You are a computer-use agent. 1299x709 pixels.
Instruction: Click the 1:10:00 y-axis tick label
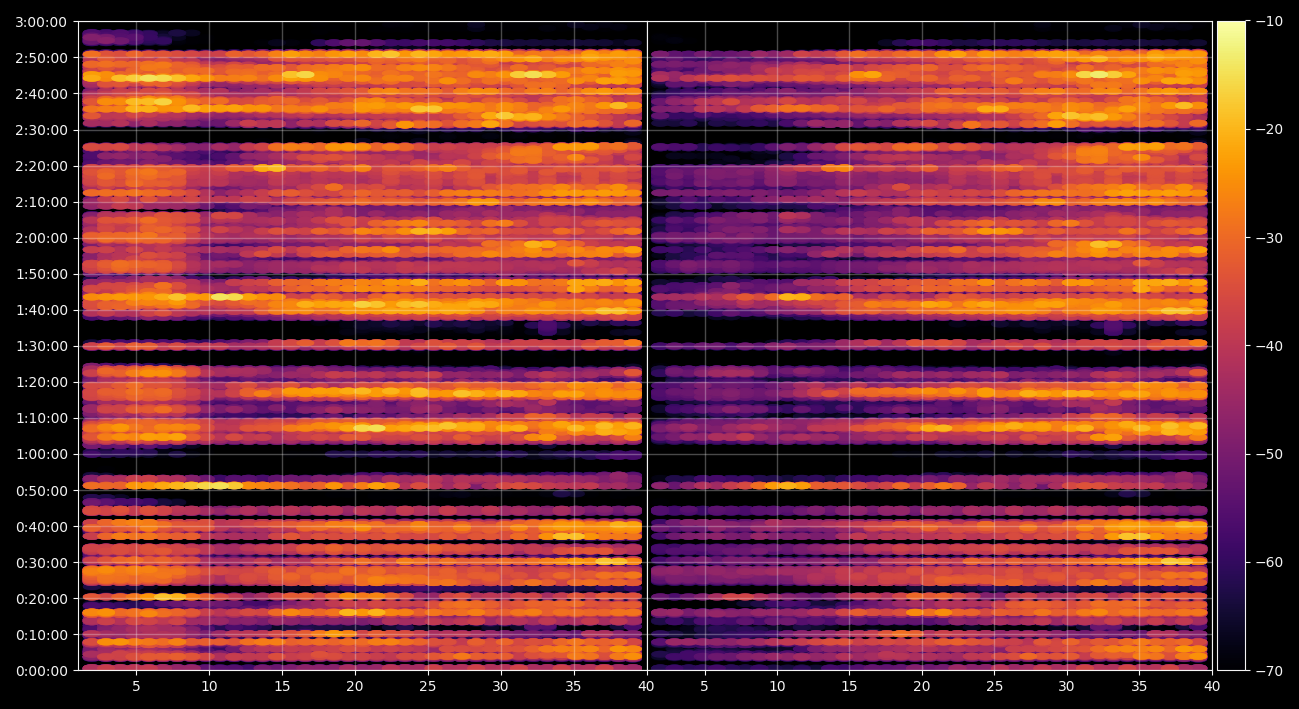coord(41,418)
